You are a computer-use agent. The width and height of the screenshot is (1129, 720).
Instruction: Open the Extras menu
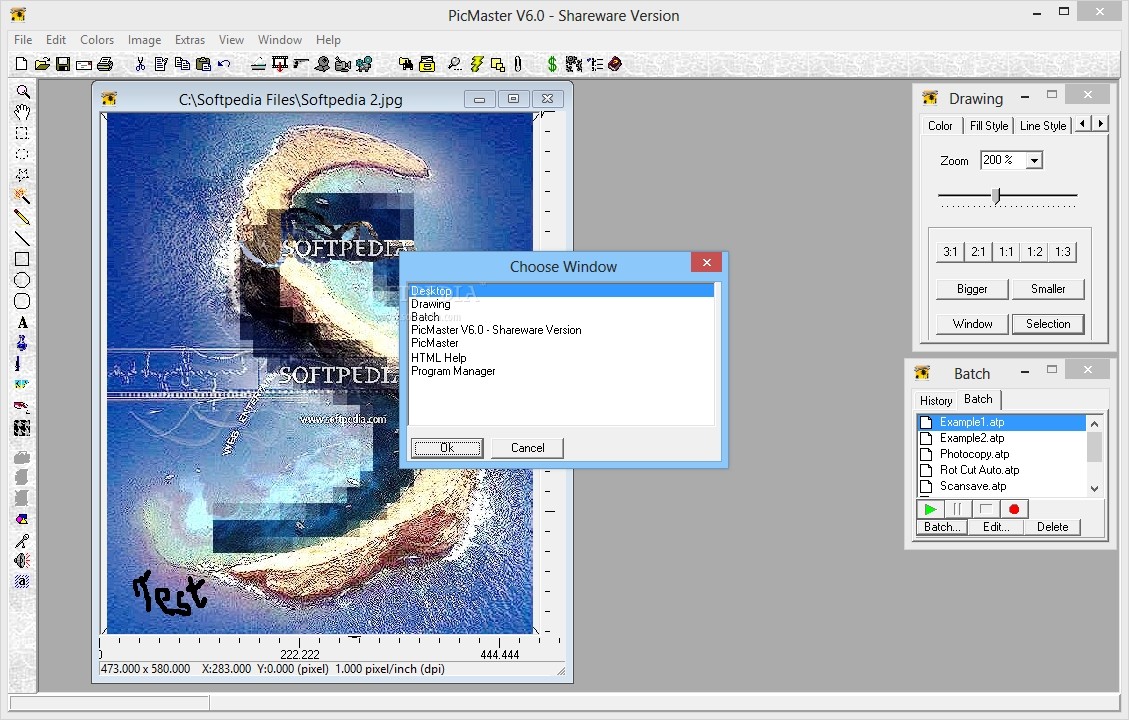pyautogui.click(x=189, y=40)
